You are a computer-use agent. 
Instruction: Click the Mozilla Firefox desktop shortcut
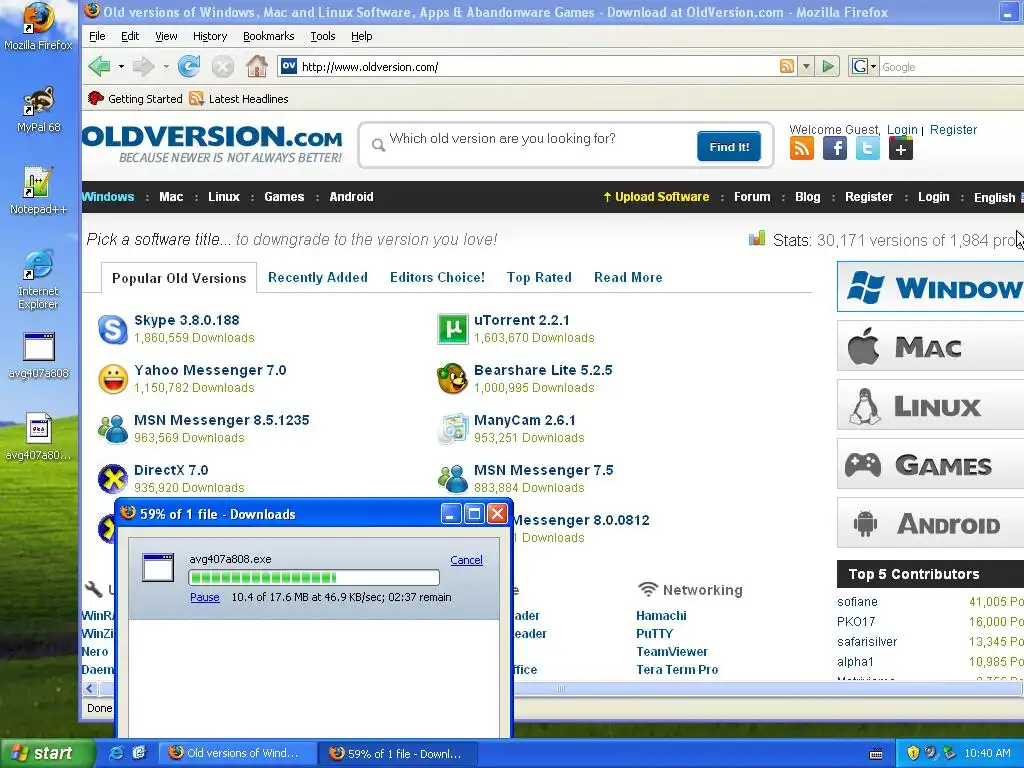(x=38, y=26)
